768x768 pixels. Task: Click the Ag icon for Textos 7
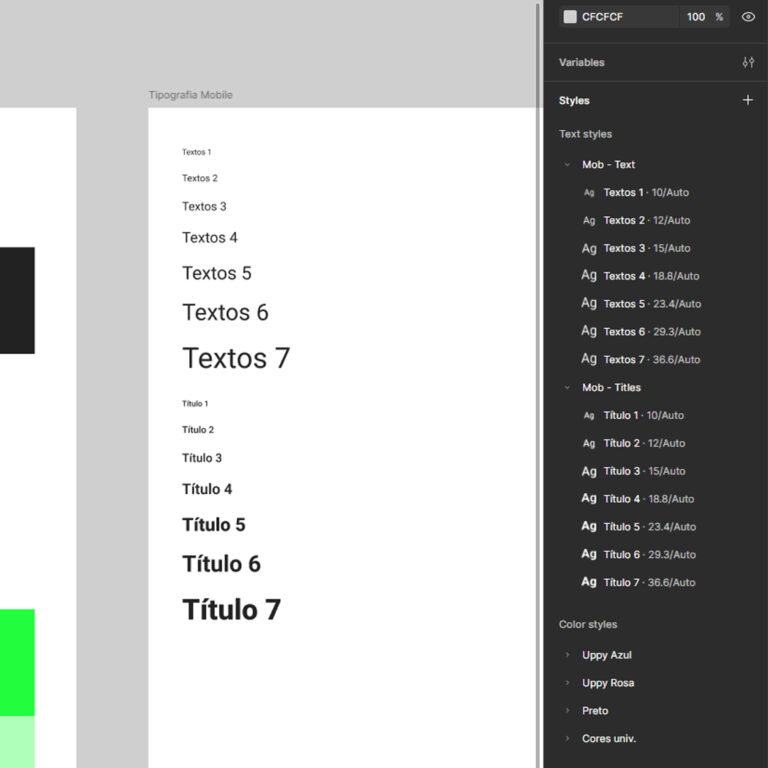[589, 359]
